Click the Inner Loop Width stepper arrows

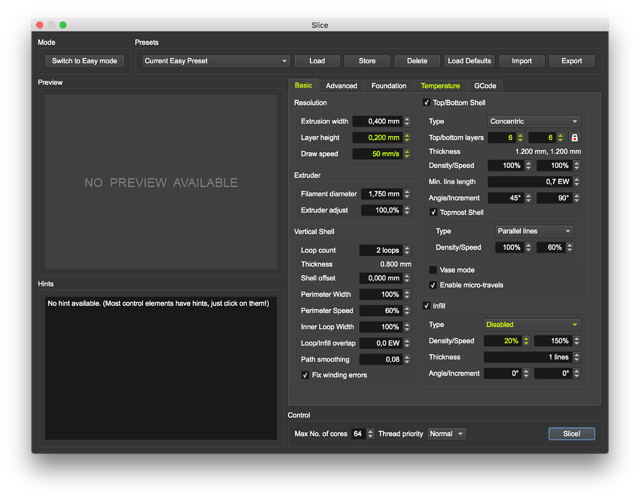coord(407,327)
